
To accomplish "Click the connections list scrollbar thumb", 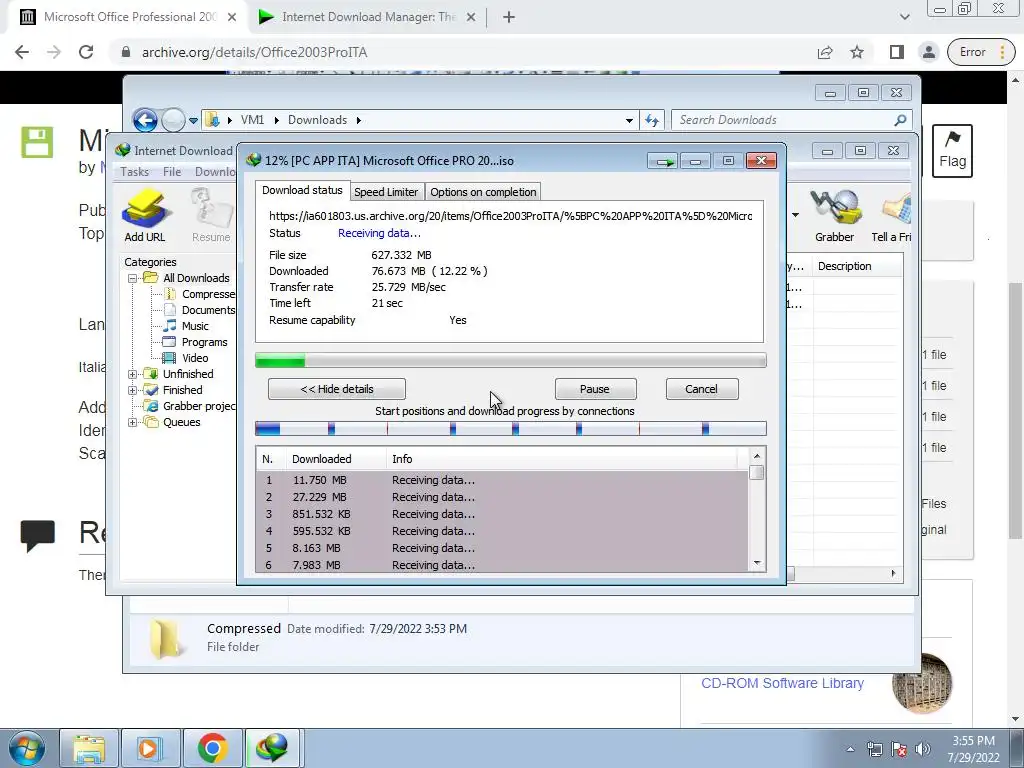I will pos(757,472).
